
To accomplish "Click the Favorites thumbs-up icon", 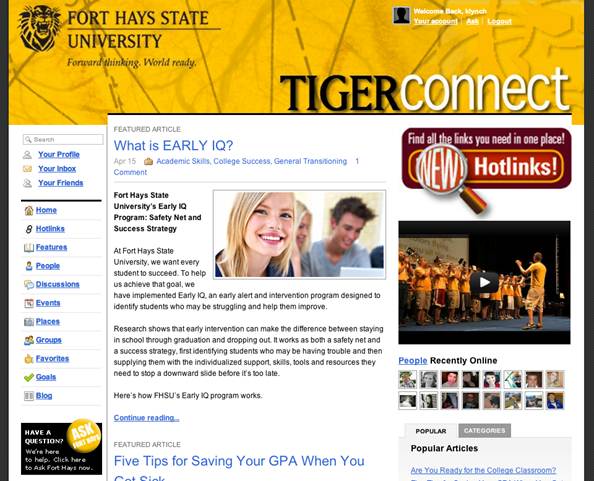I will coord(29,359).
